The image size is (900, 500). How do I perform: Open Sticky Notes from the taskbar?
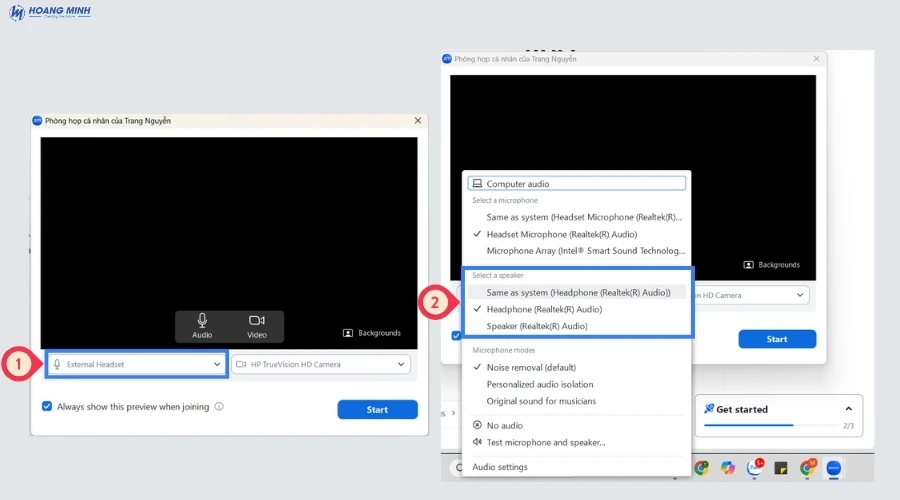[x=780, y=468]
